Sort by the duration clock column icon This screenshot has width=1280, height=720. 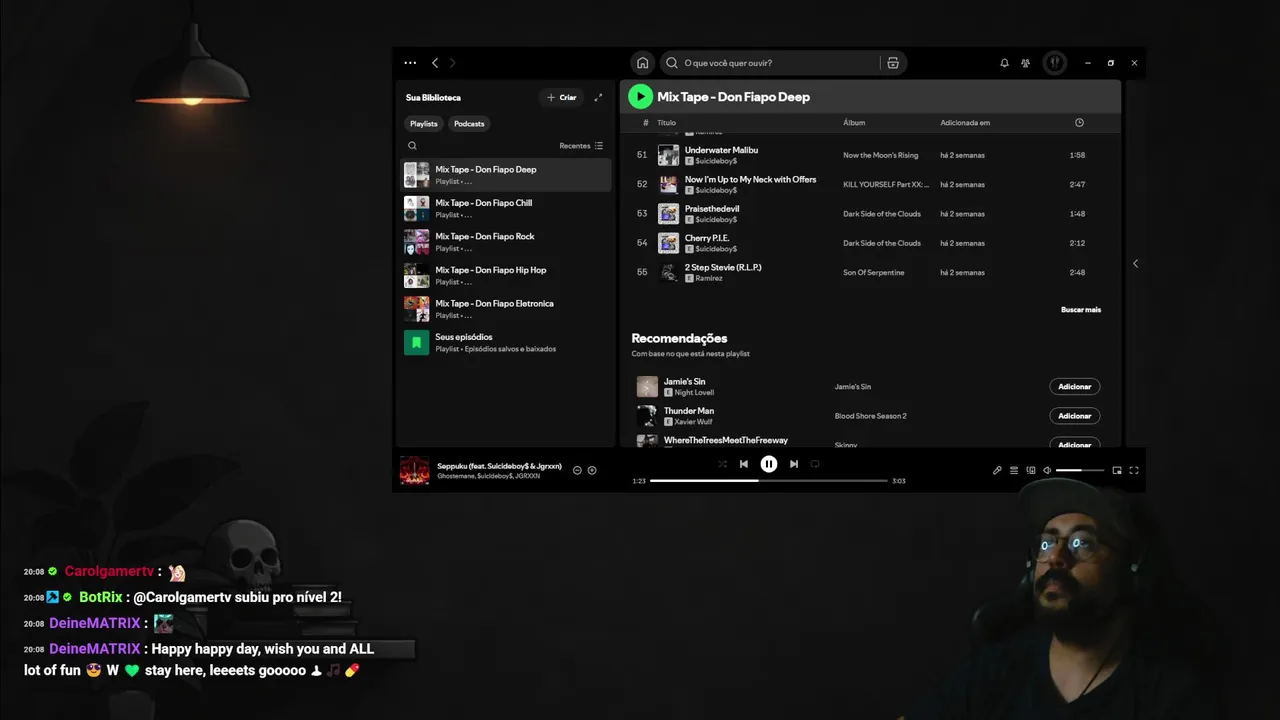tap(1079, 122)
